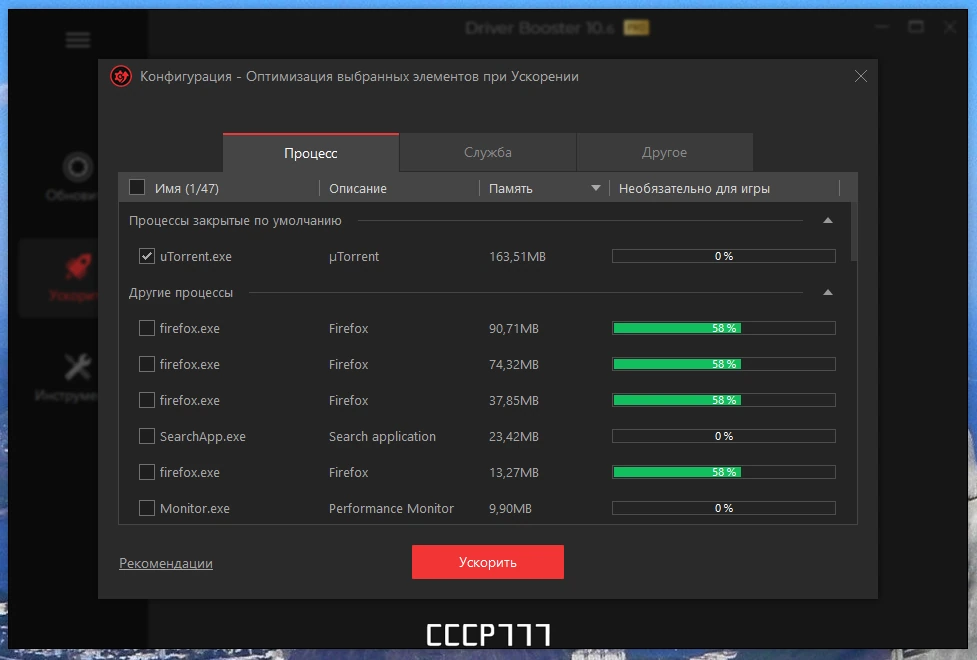Collapse the Процессы закрытые по умолчанию section
977x660 pixels.
point(827,221)
